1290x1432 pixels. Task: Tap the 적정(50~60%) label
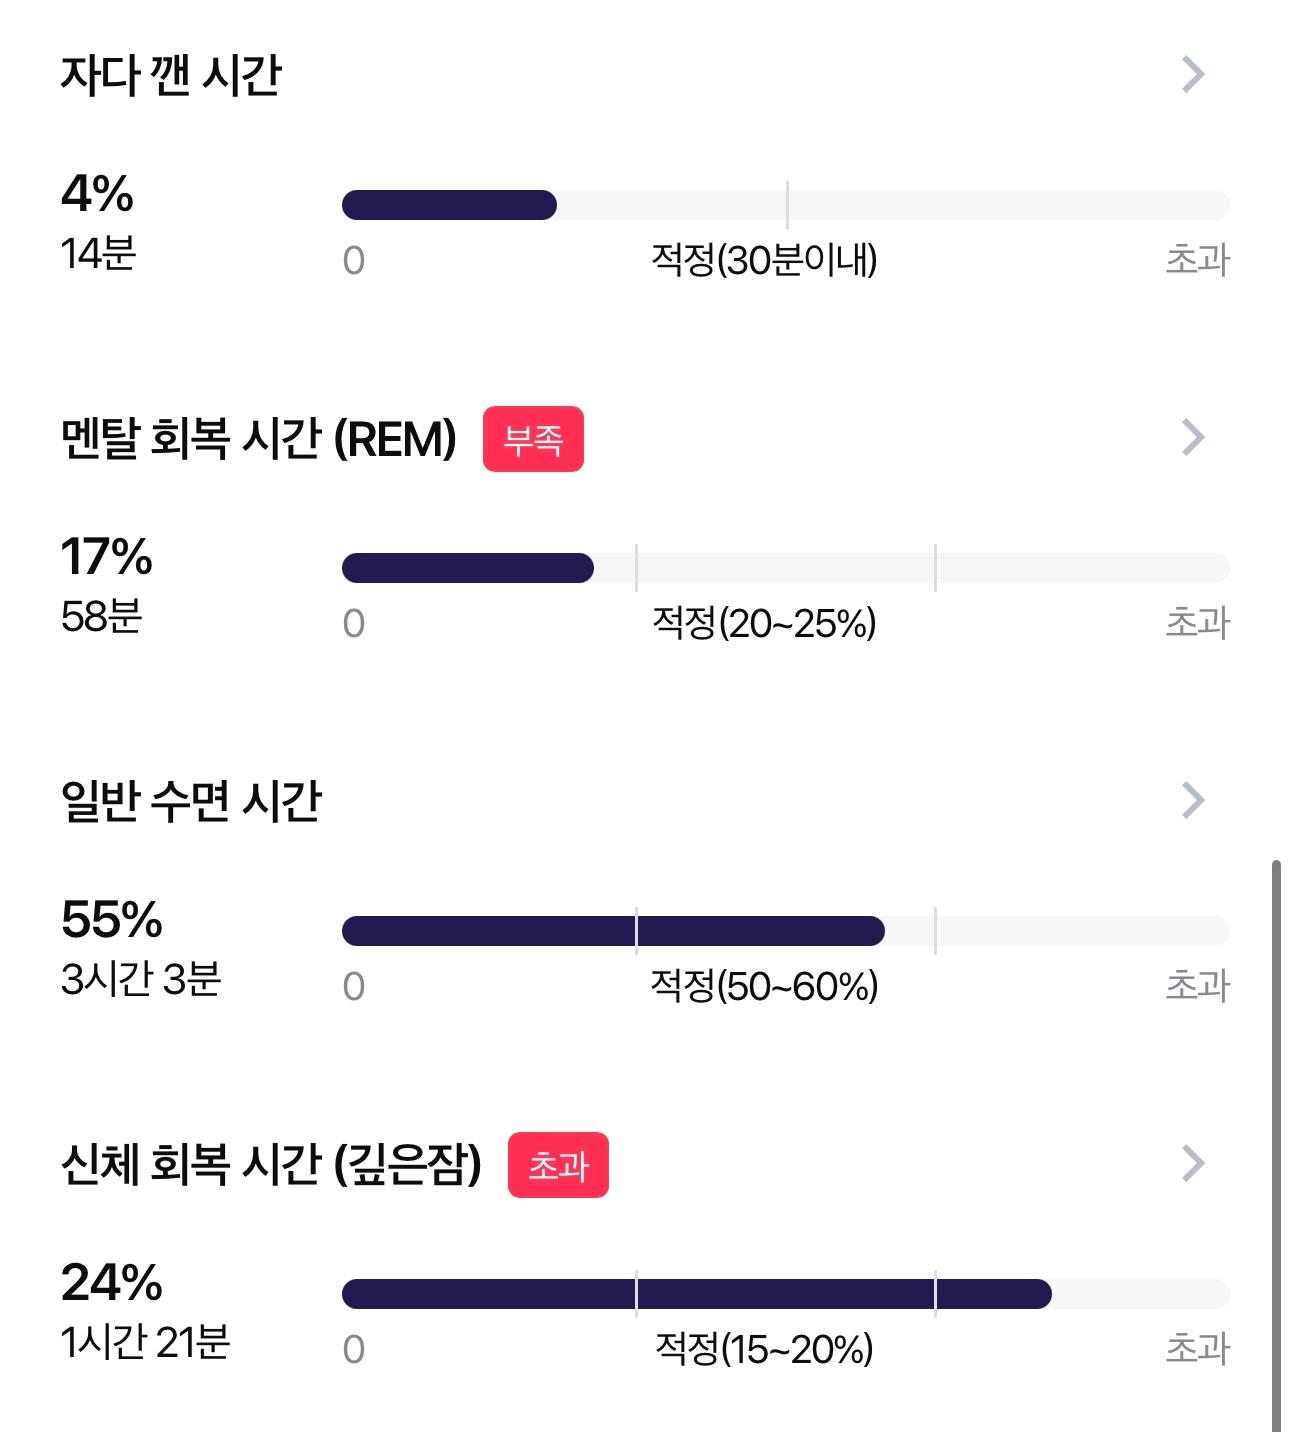pyautogui.click(x=764, y=986)
